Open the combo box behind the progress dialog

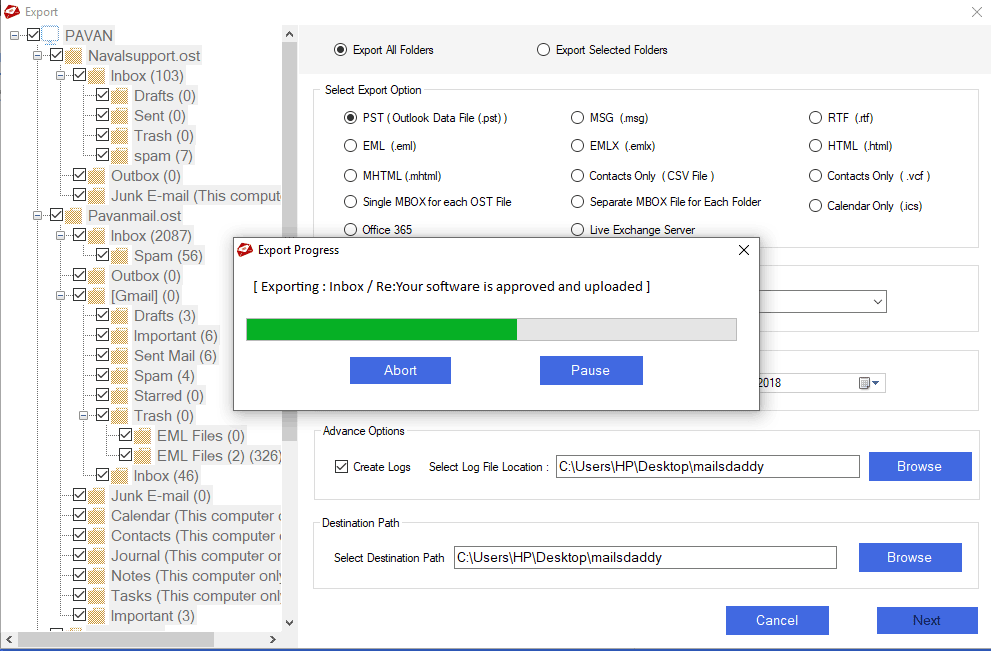[x=877, y=301]
